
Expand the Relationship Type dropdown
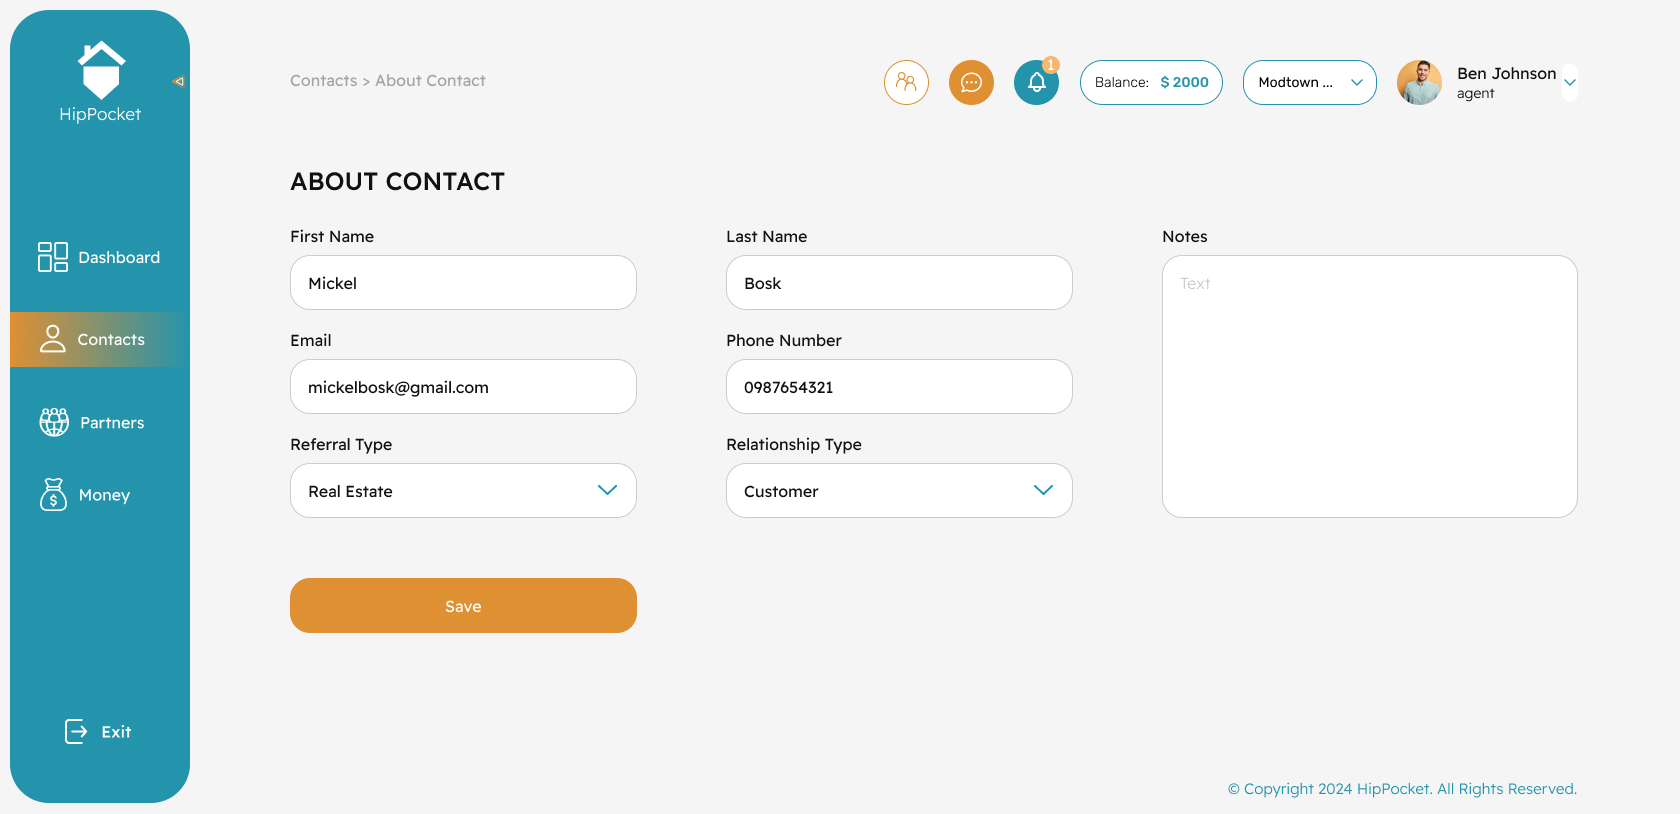[899, 490]
